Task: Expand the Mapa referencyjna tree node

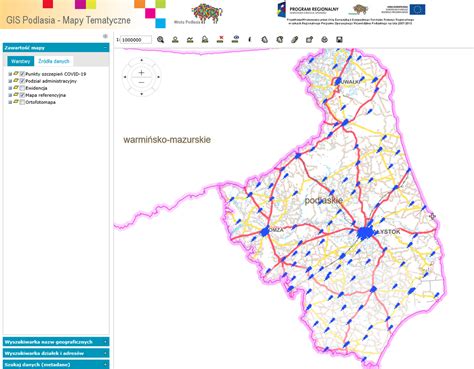Action: click(10, 95)
